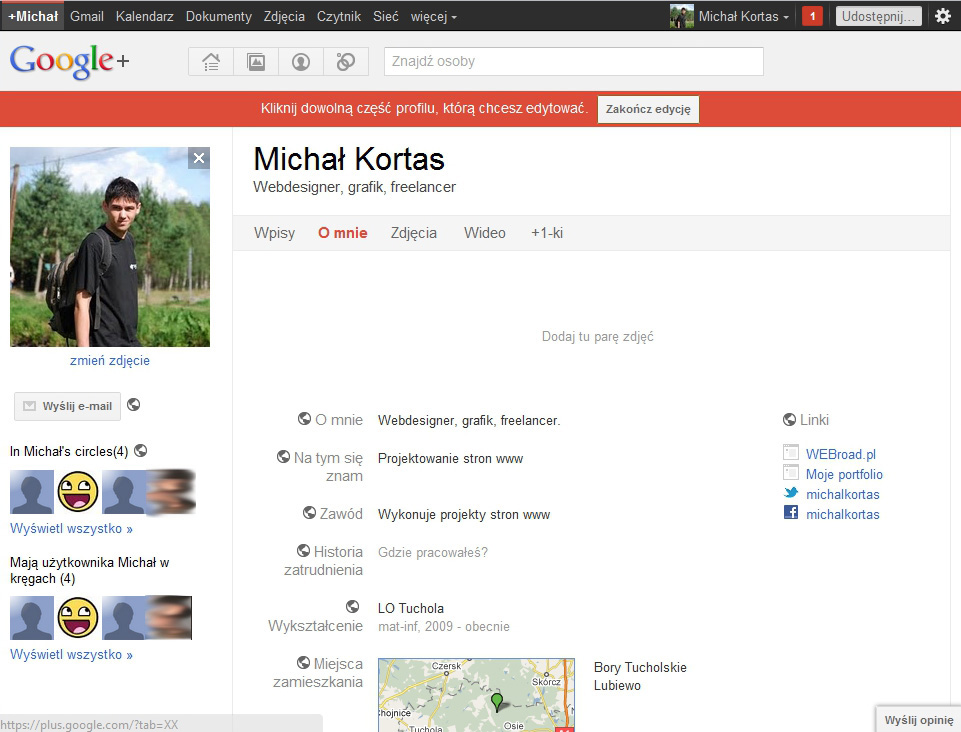Switch to the Wpisy tab
961x732 pixels.
pyautogui.click(x=274, y=233)
